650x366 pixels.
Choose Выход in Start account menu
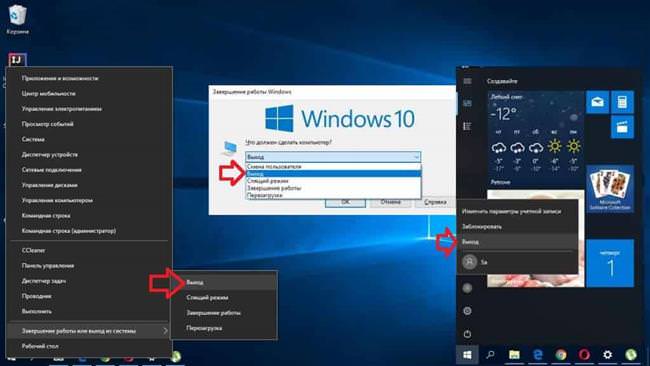click(x=517, y=242)
